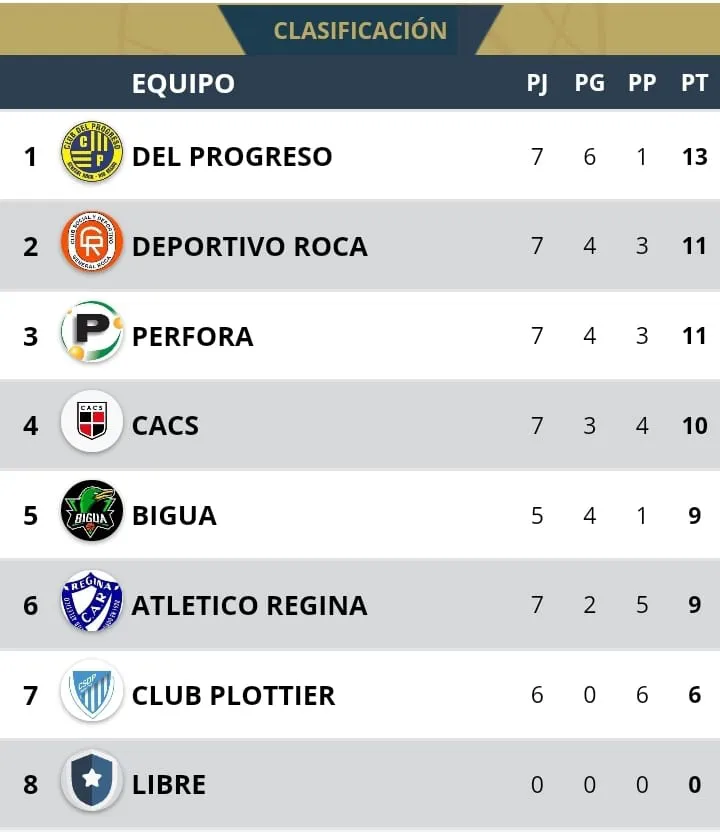The height and width of the screenshot is (832, 720).
Task: Sort by the PJ column header
Action: (x=537, y=83)
